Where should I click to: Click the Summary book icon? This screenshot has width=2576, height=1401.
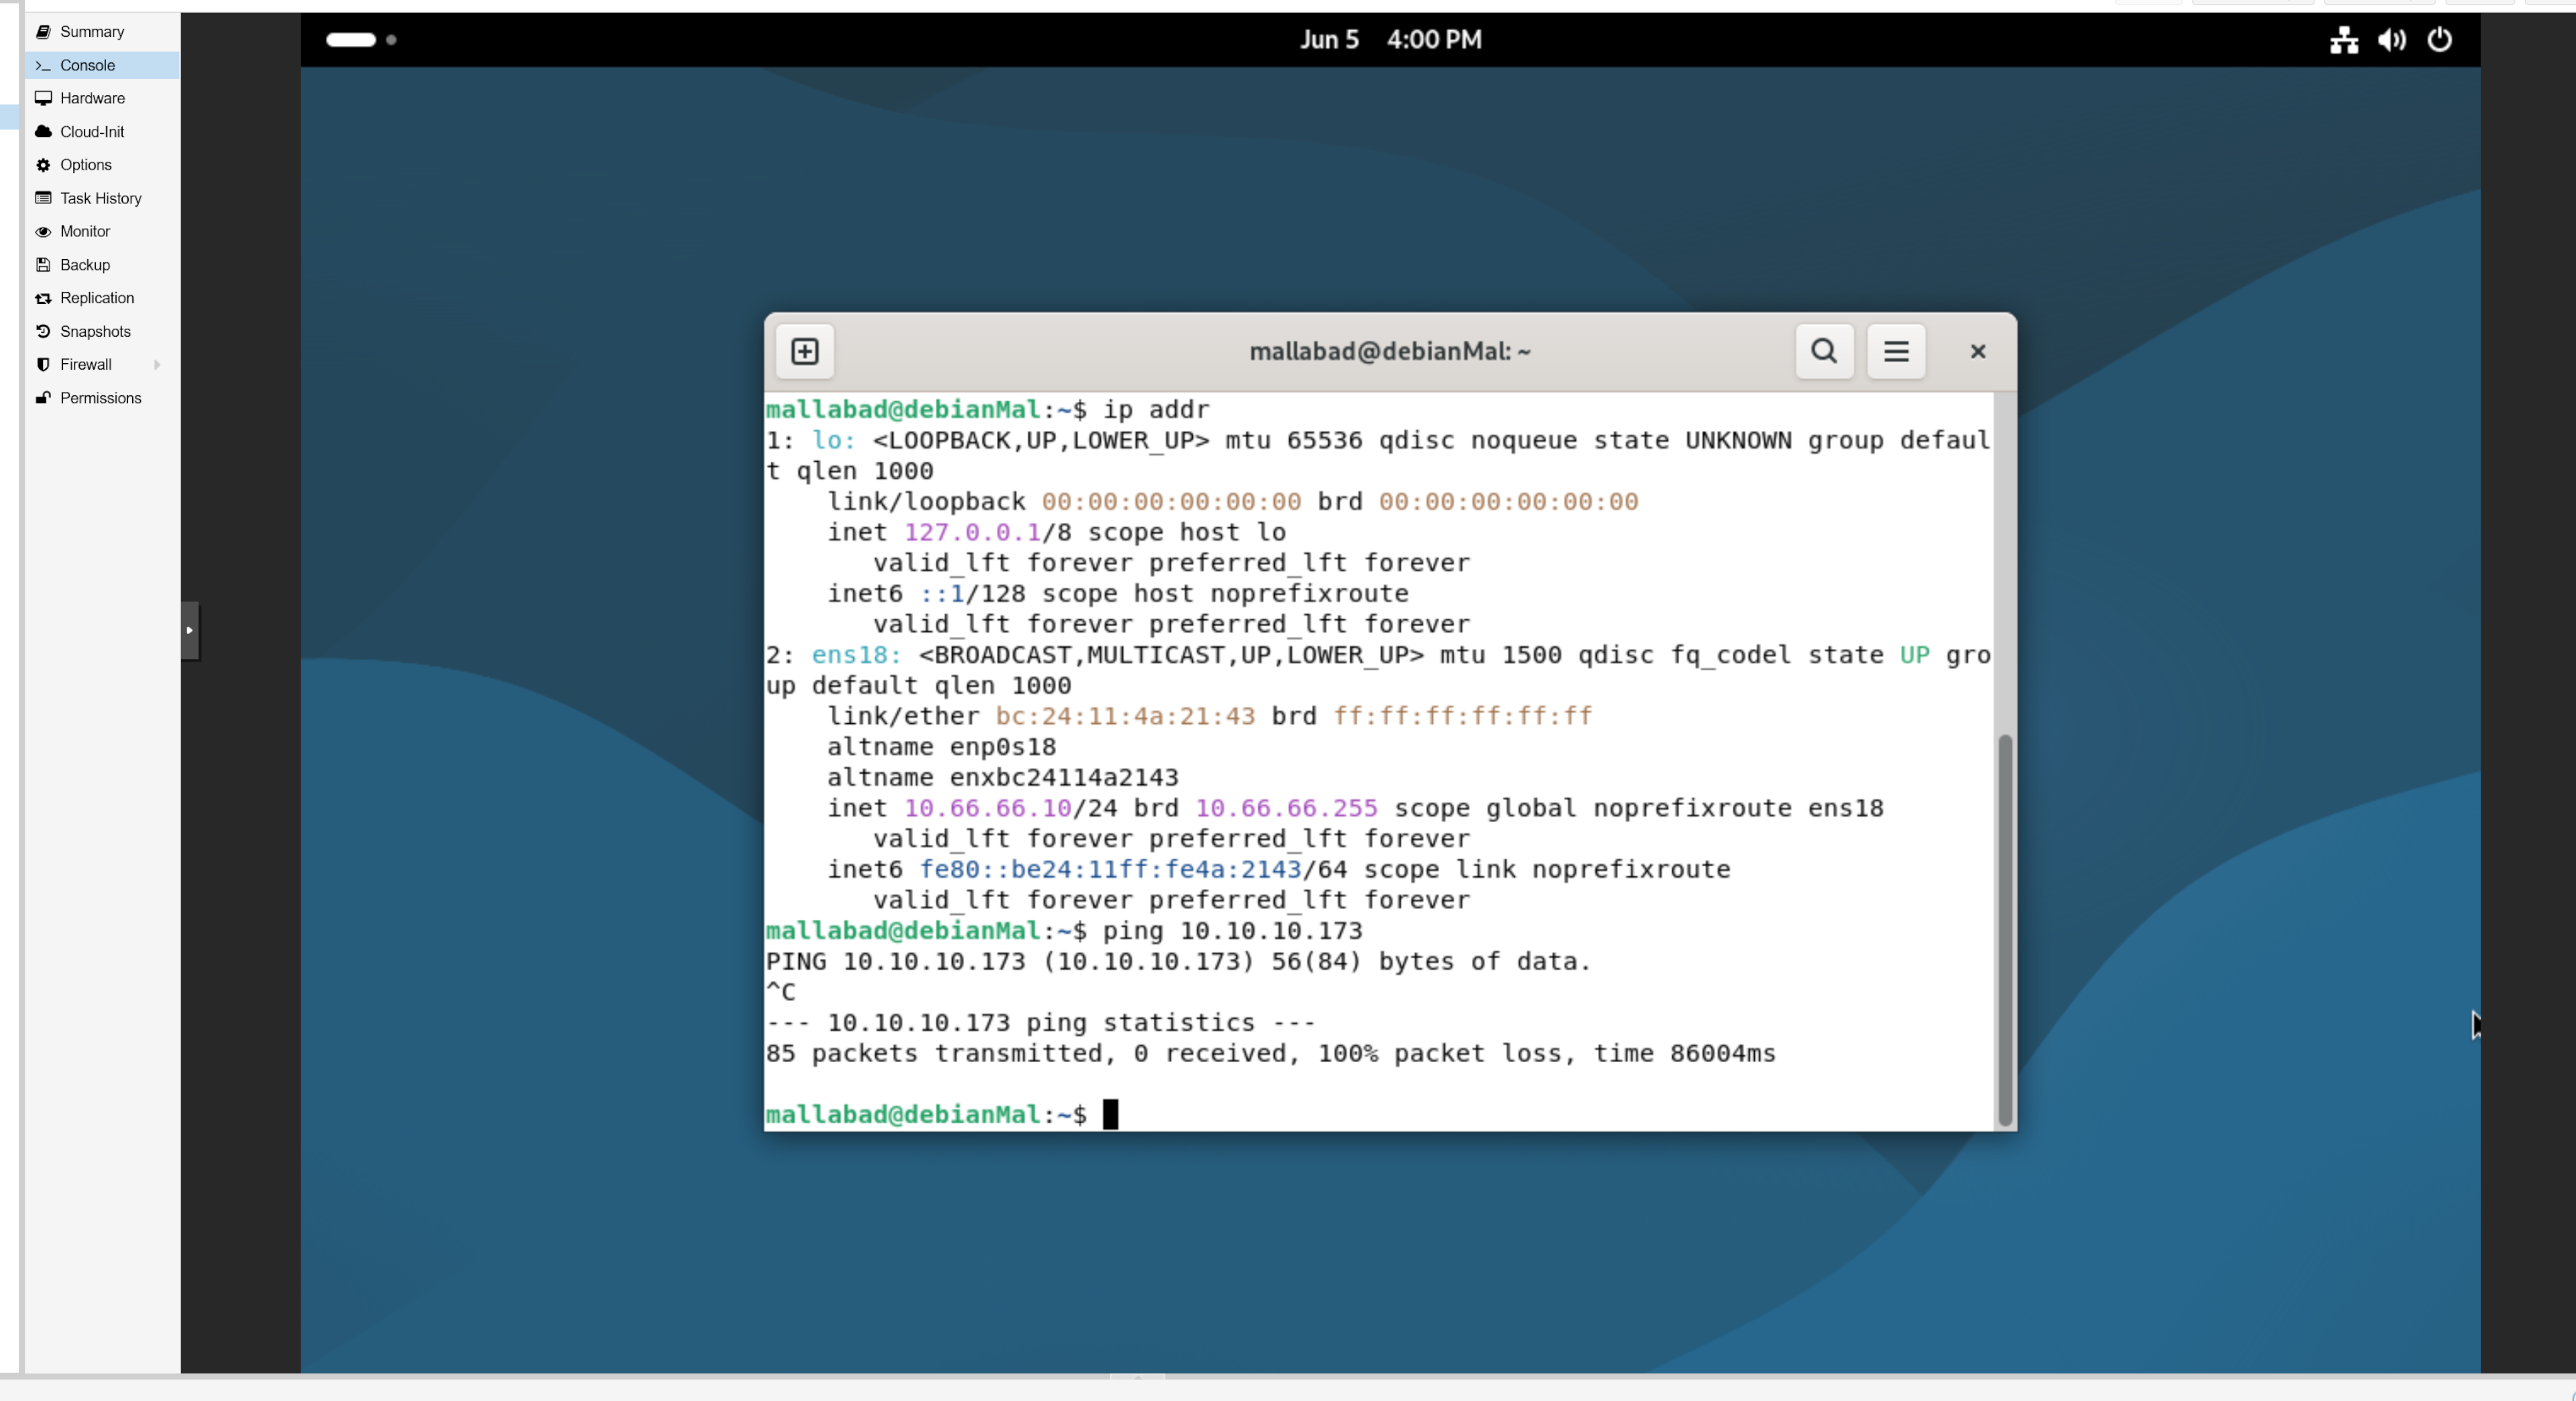click(x=43, y=32)
